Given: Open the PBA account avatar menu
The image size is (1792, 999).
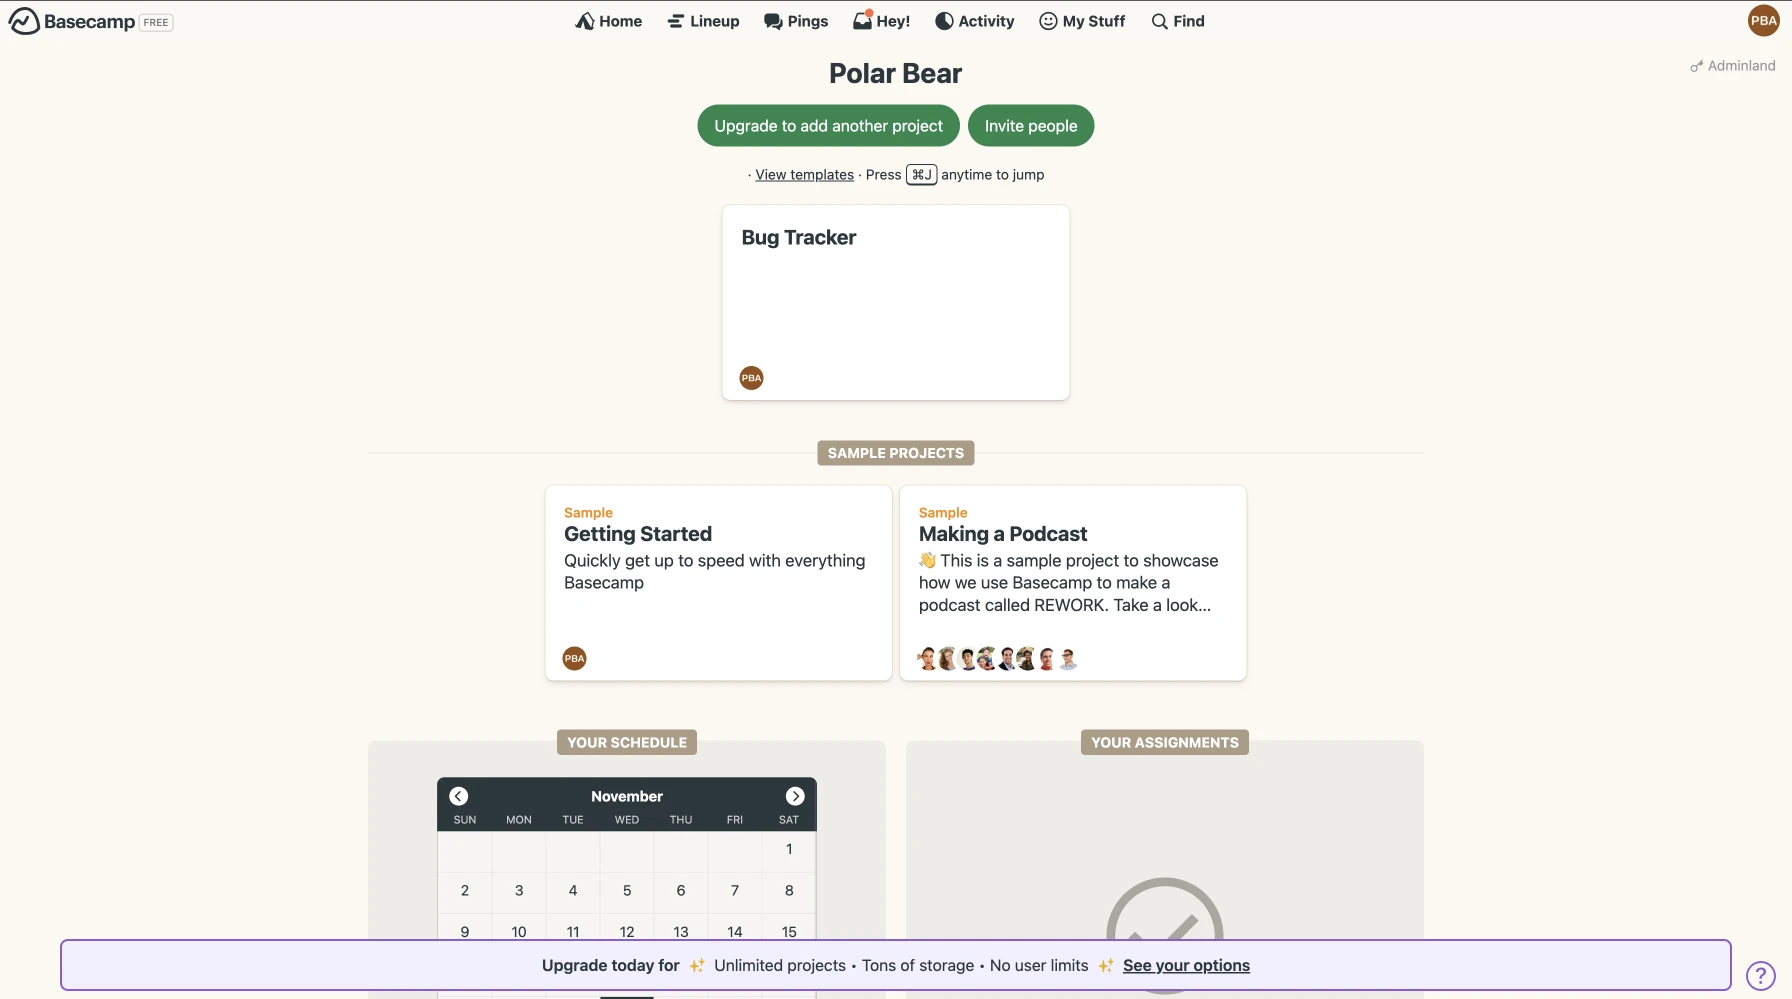Looking at the screenshot, I should coord(1763,21).
